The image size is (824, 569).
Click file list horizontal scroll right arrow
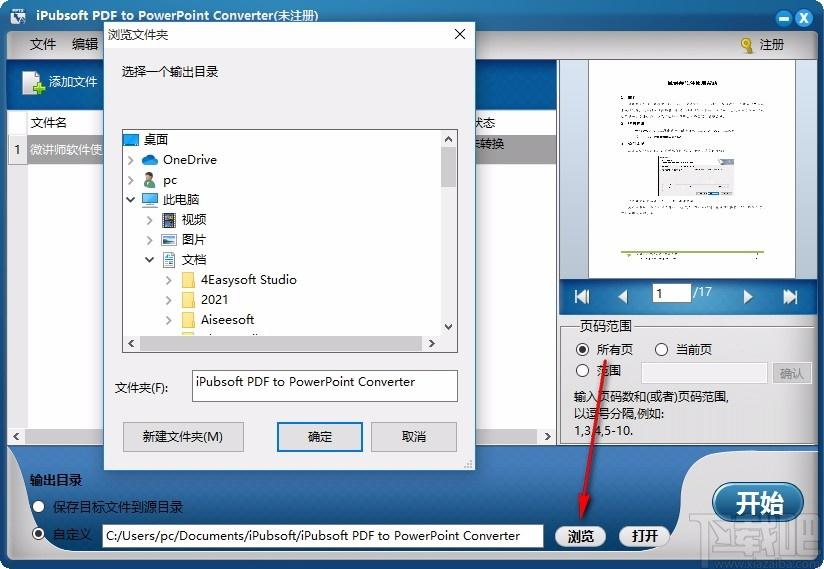tap(548, 436)
